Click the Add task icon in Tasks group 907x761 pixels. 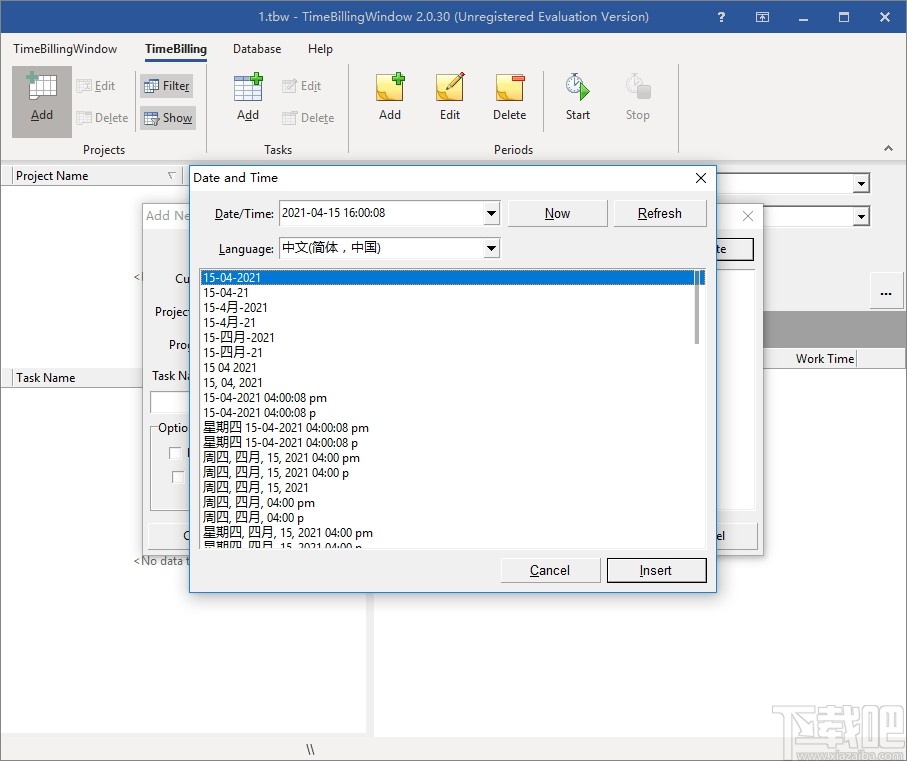pyautogui.click(x=248, y=98)
